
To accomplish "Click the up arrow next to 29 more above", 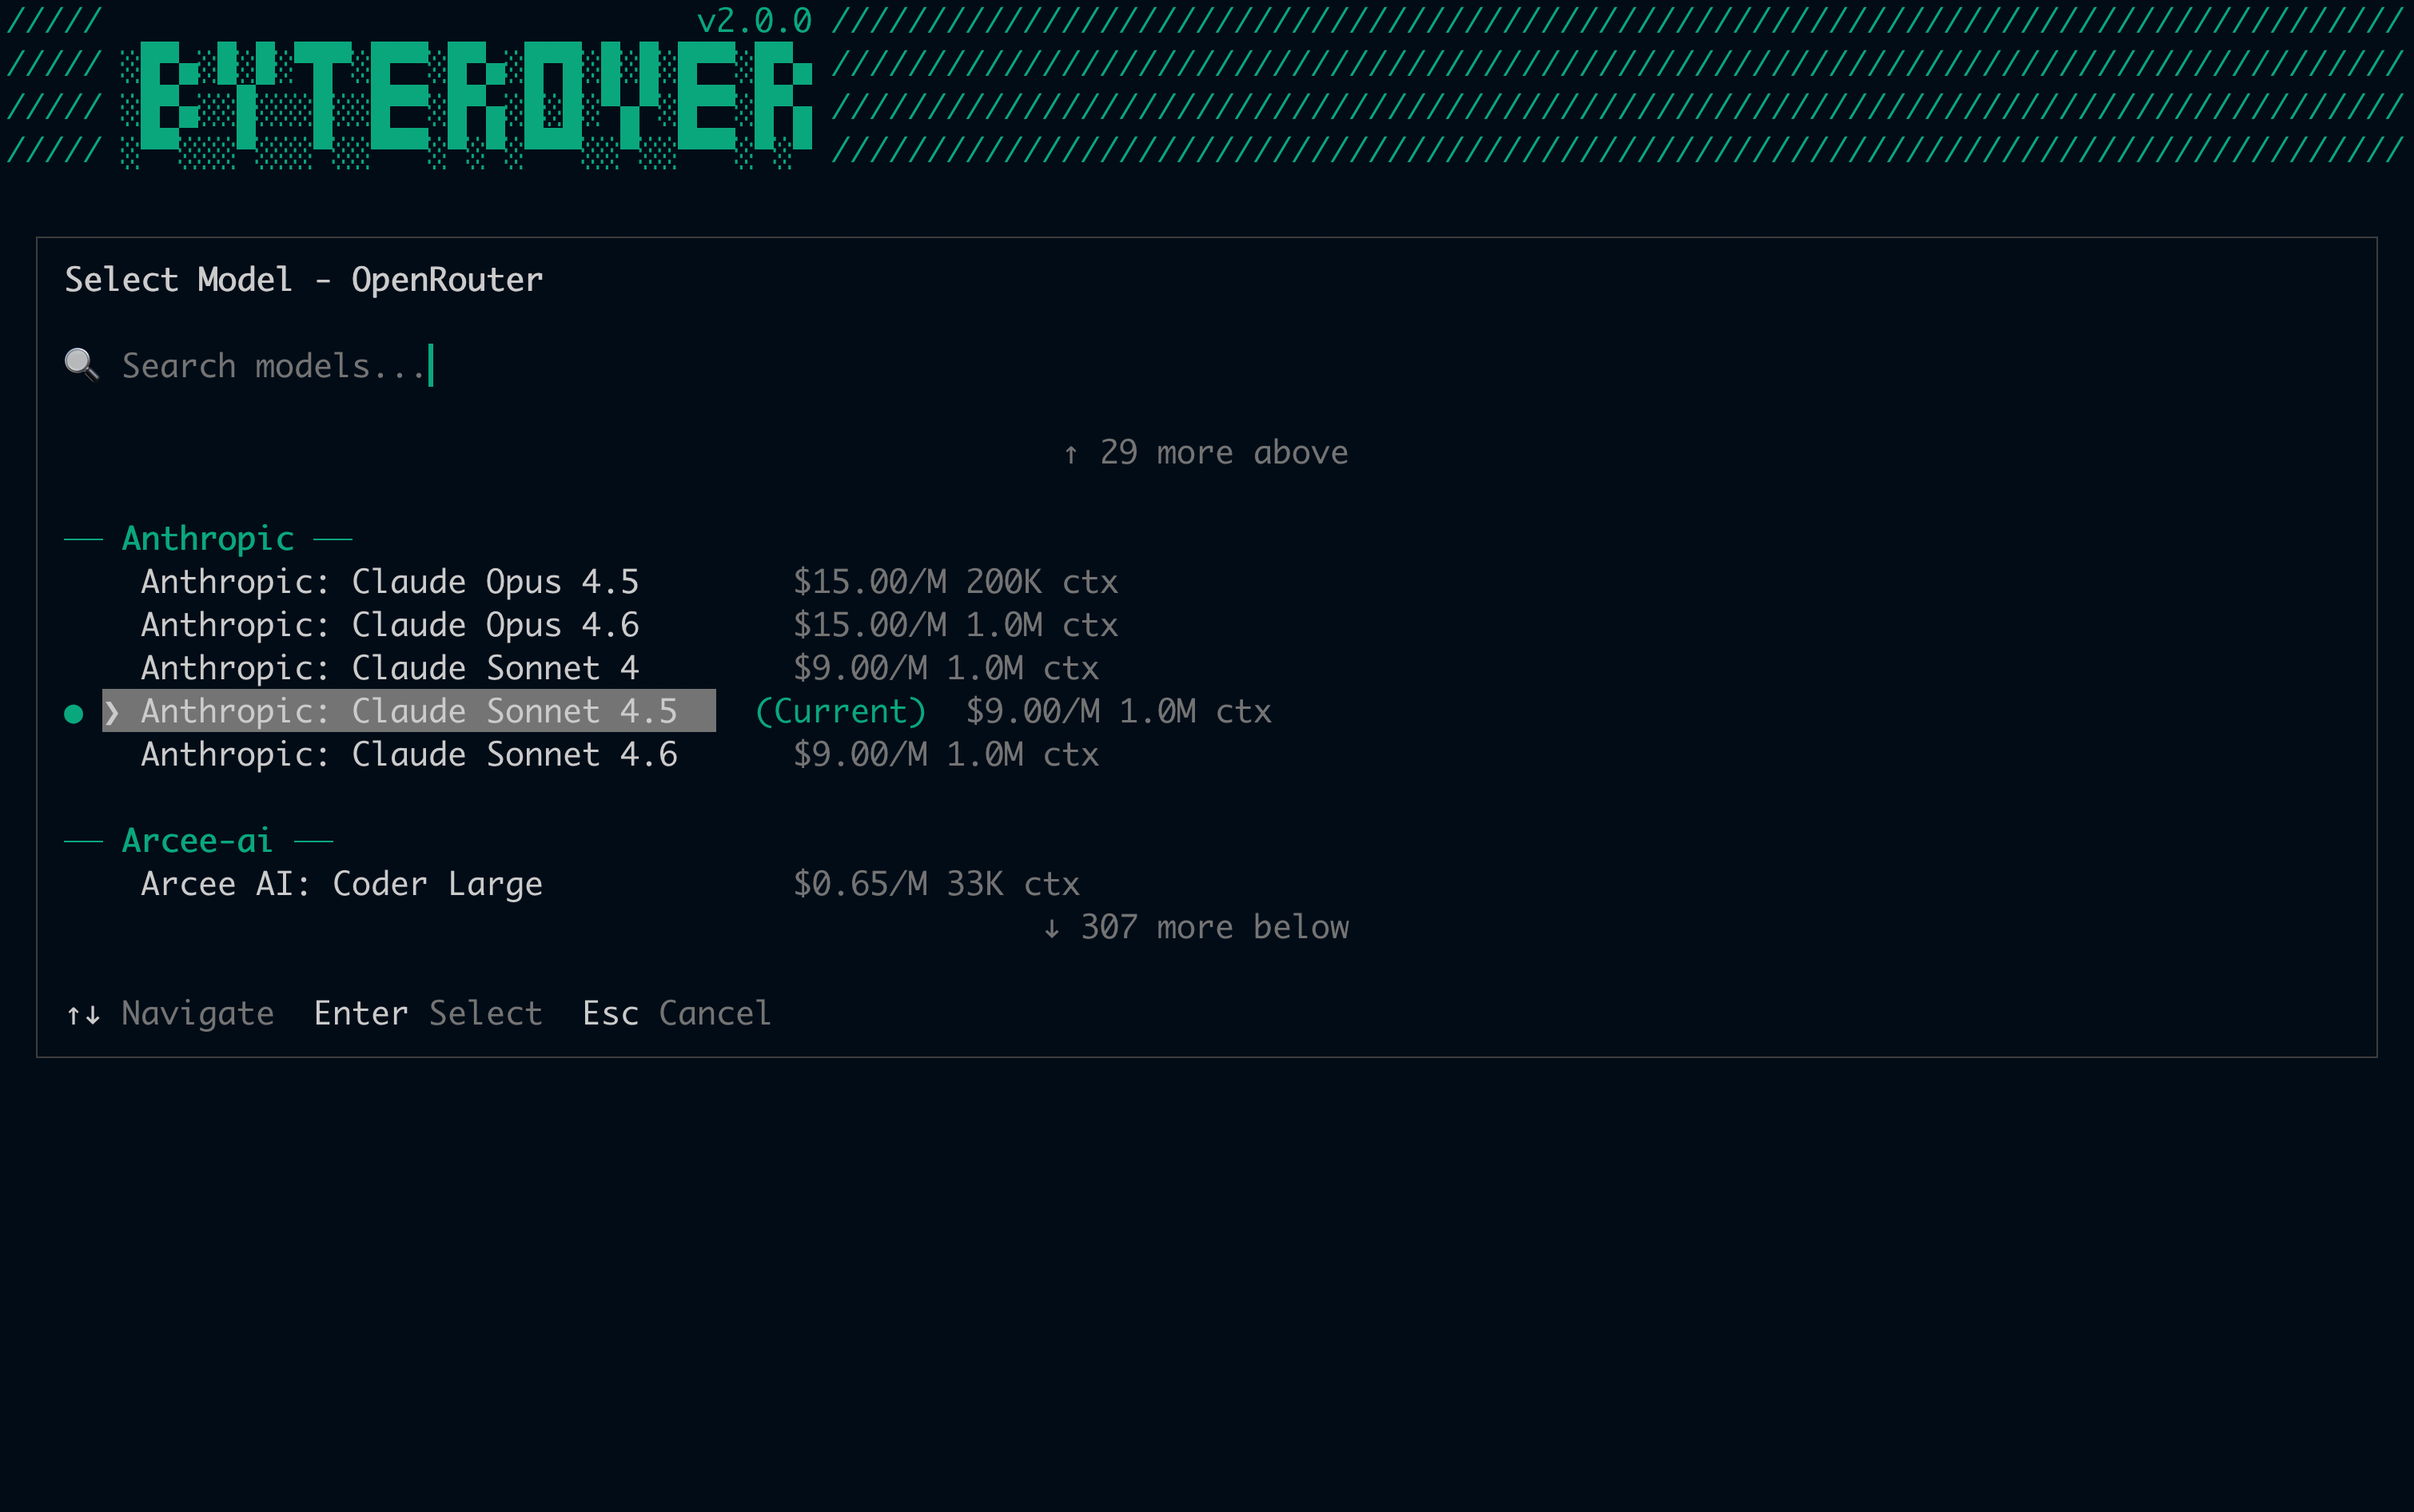I will (x=1071, y=454).
